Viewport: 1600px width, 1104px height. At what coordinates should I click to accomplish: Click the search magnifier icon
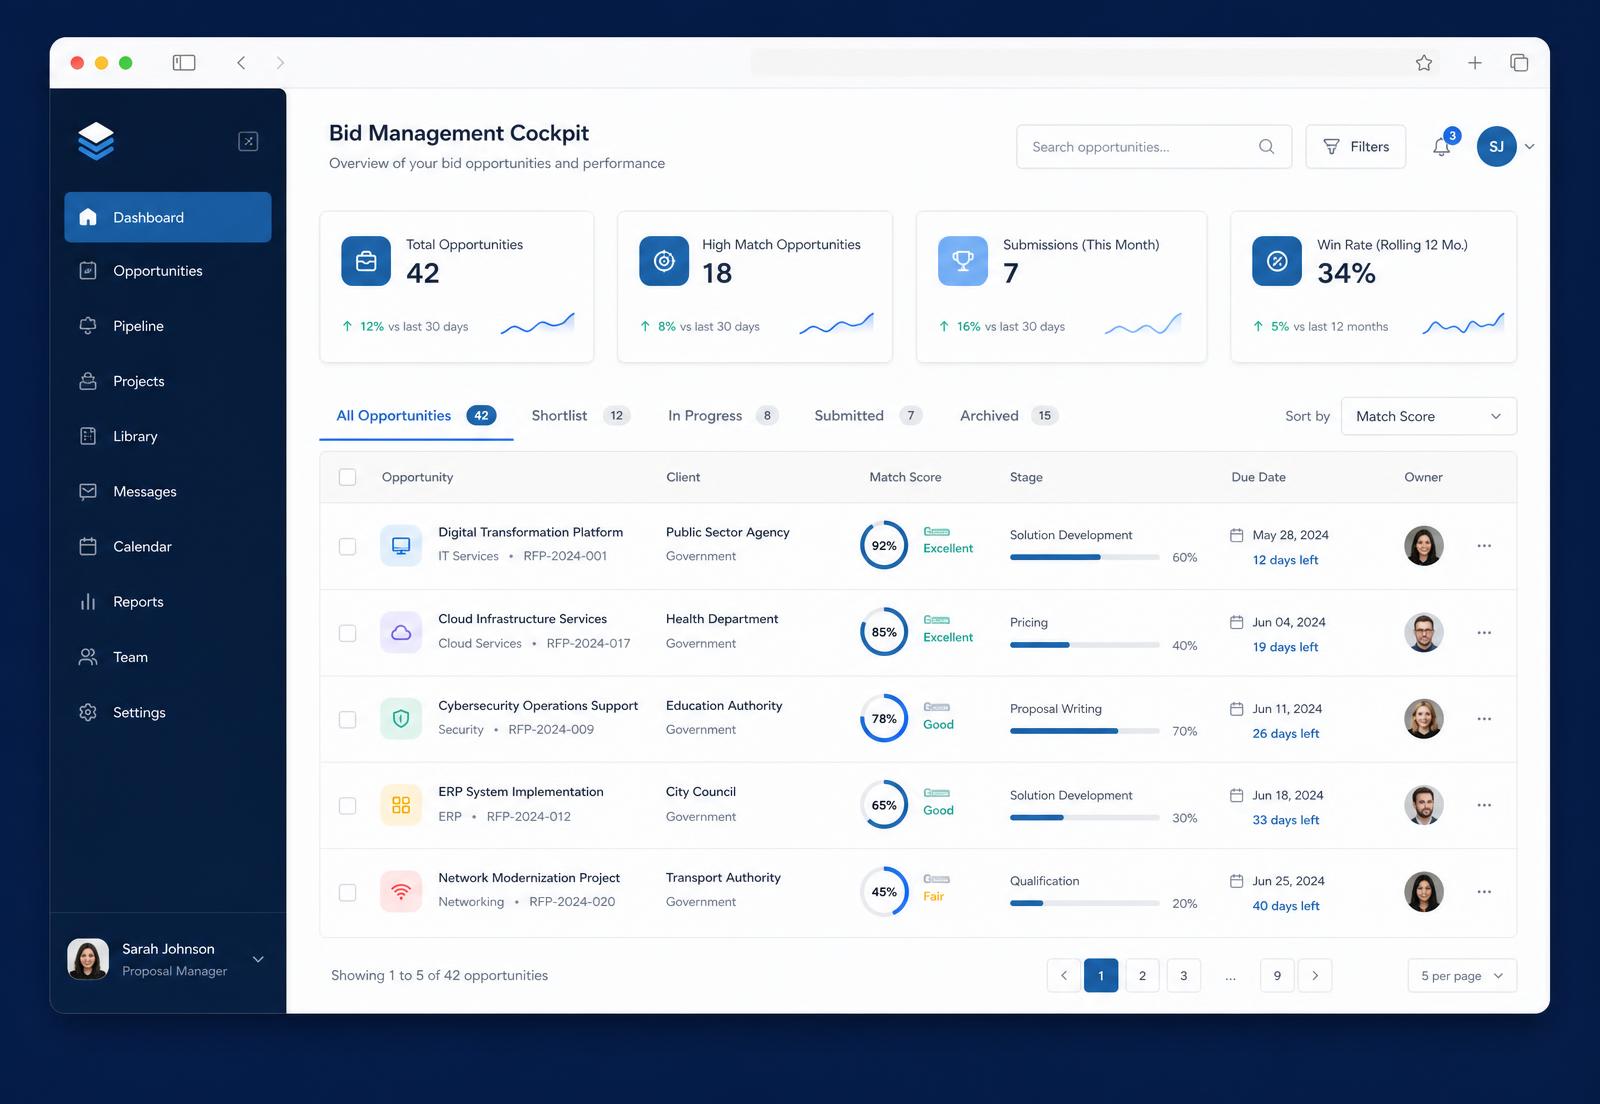pos(1266,147)
